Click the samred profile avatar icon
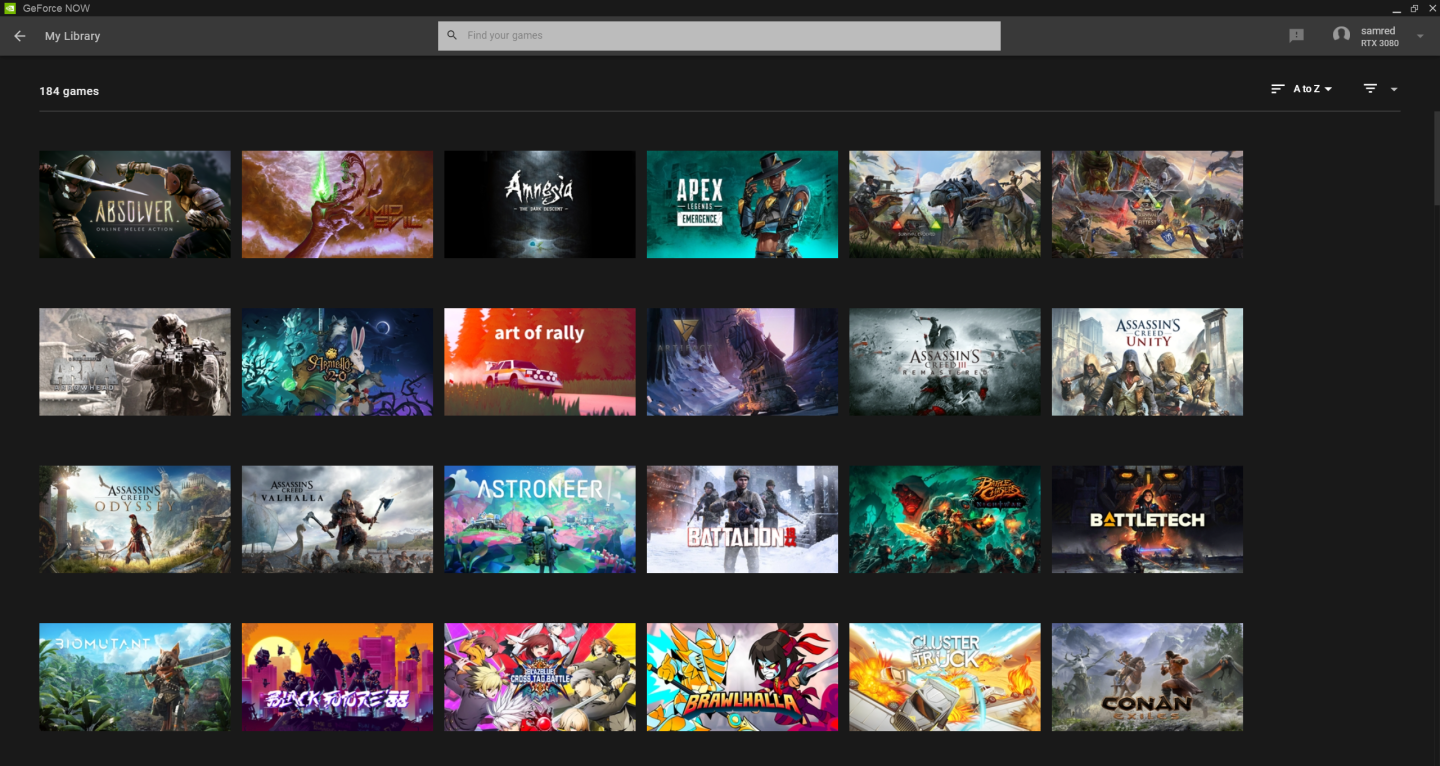This screenshot has height=766, width=1440. [1342, 33]
